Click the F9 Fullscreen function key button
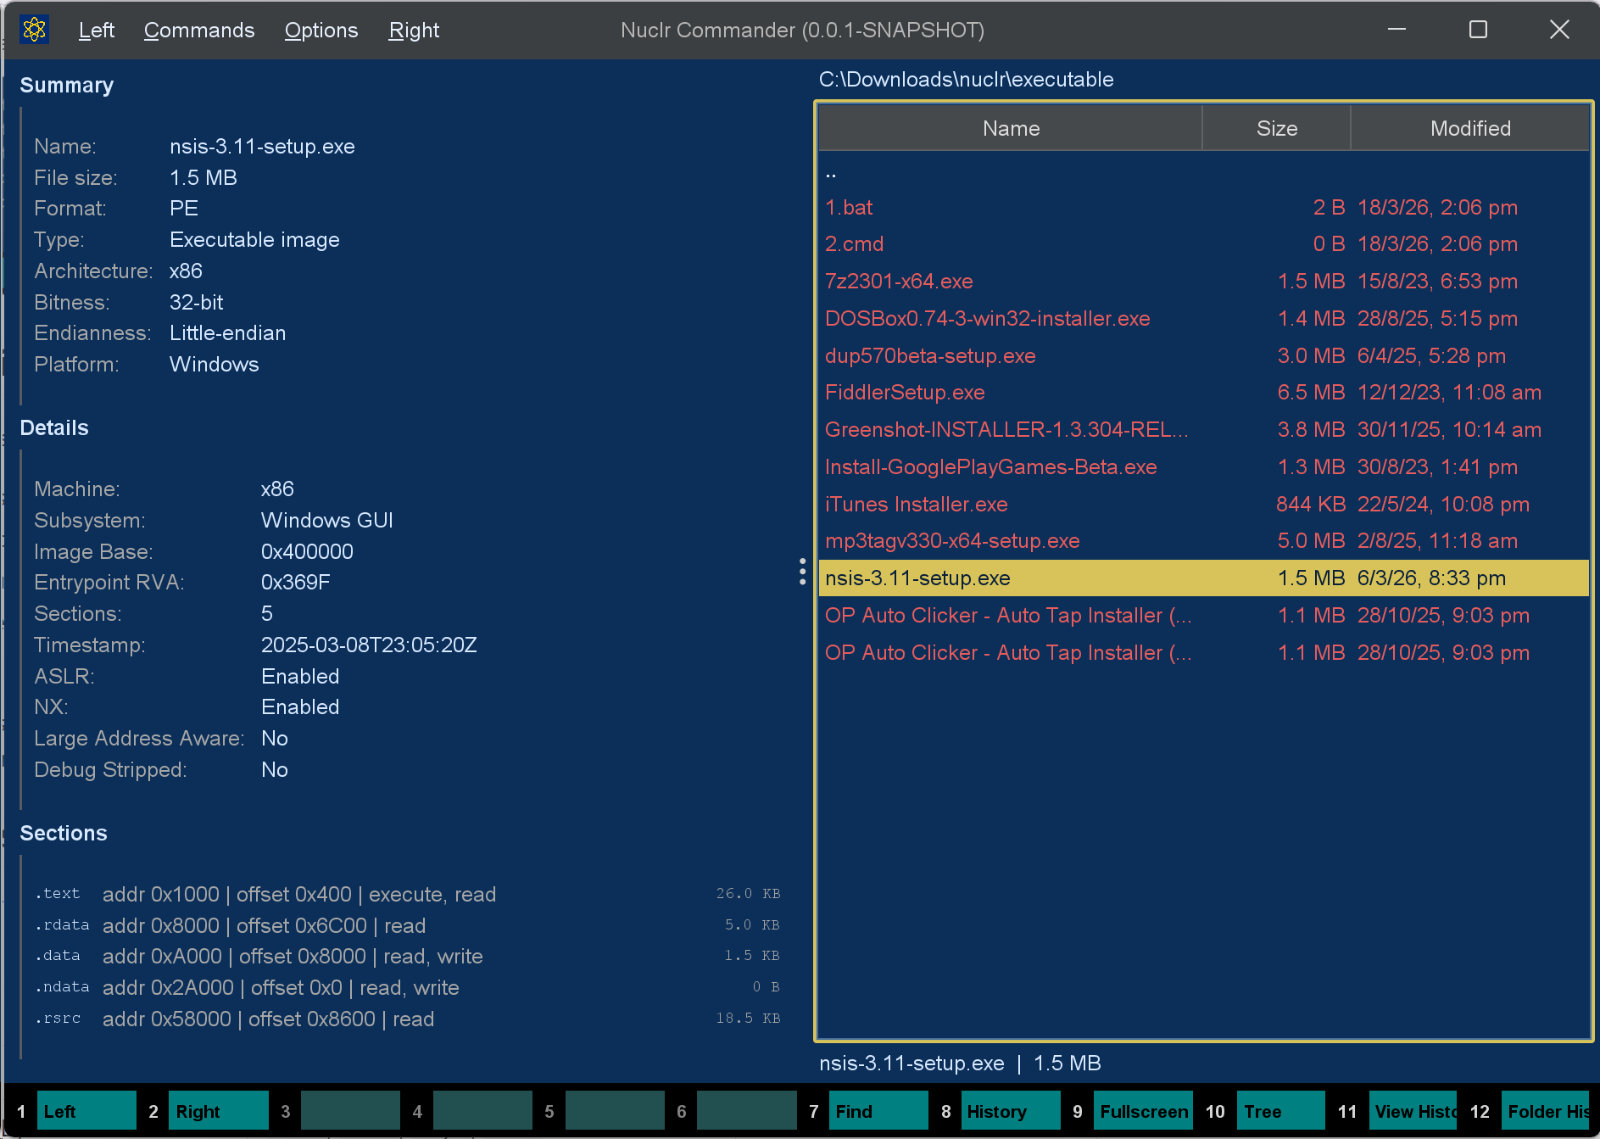This screenshot has height=1139, width=1600. pyautogui.click(x=1143, y=1111)
